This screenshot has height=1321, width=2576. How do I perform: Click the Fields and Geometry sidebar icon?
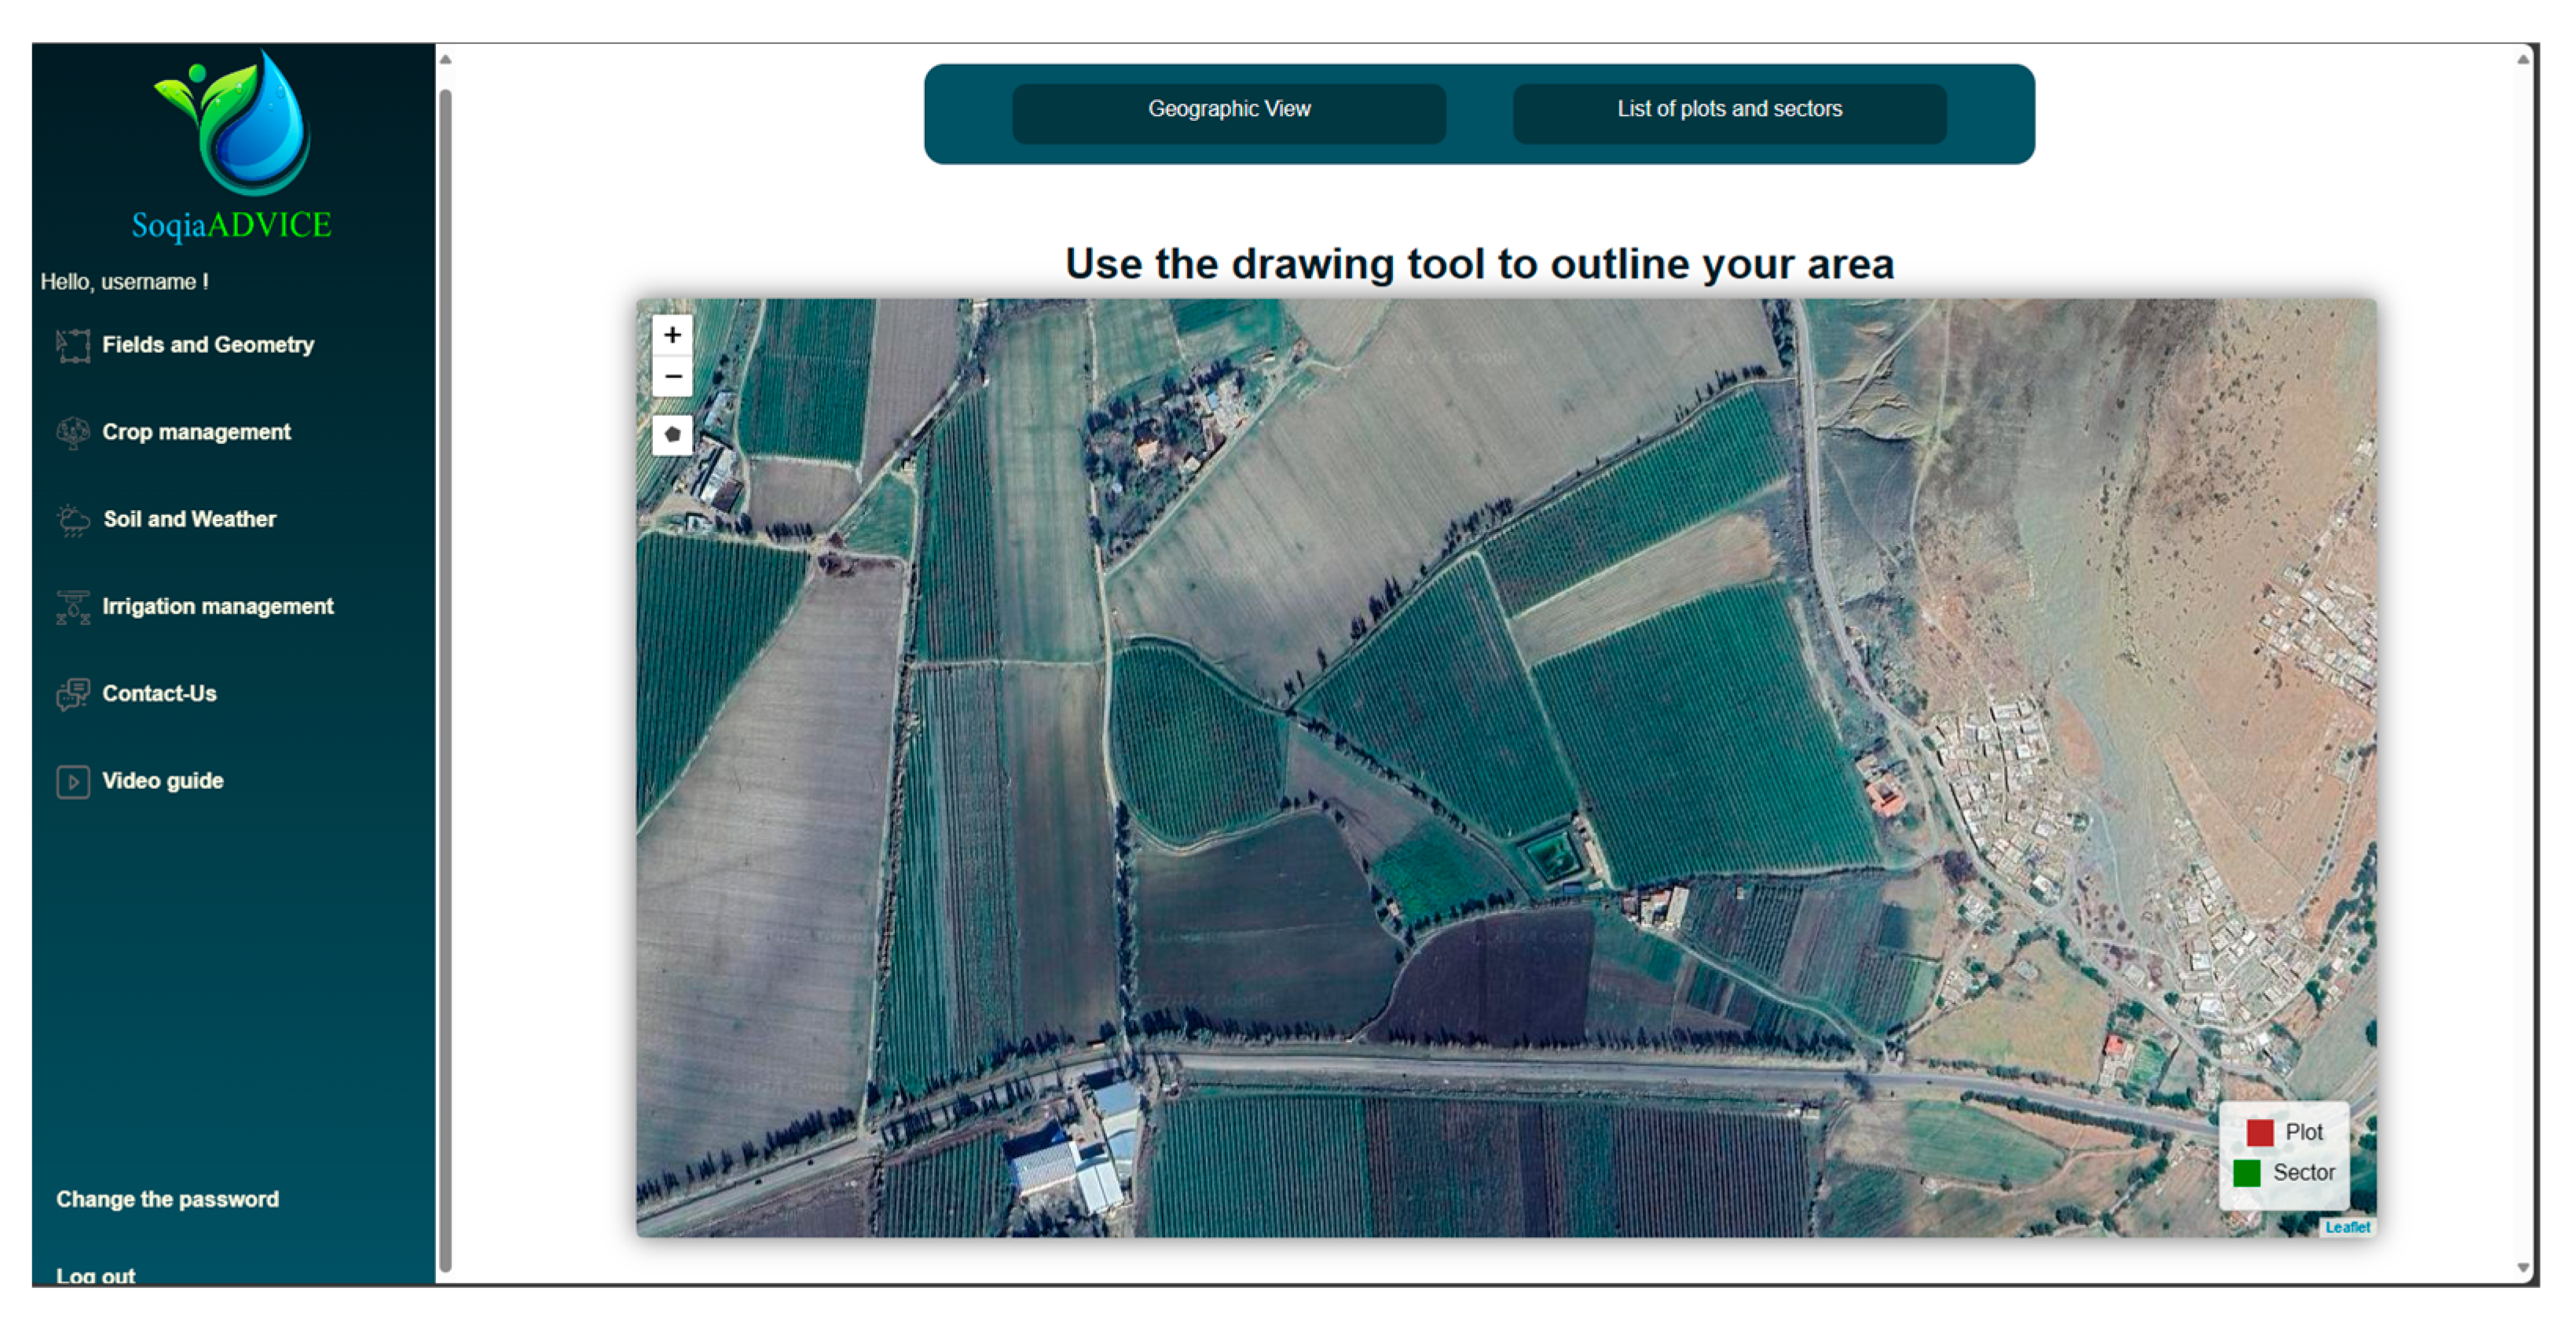(x=73, y=346)
